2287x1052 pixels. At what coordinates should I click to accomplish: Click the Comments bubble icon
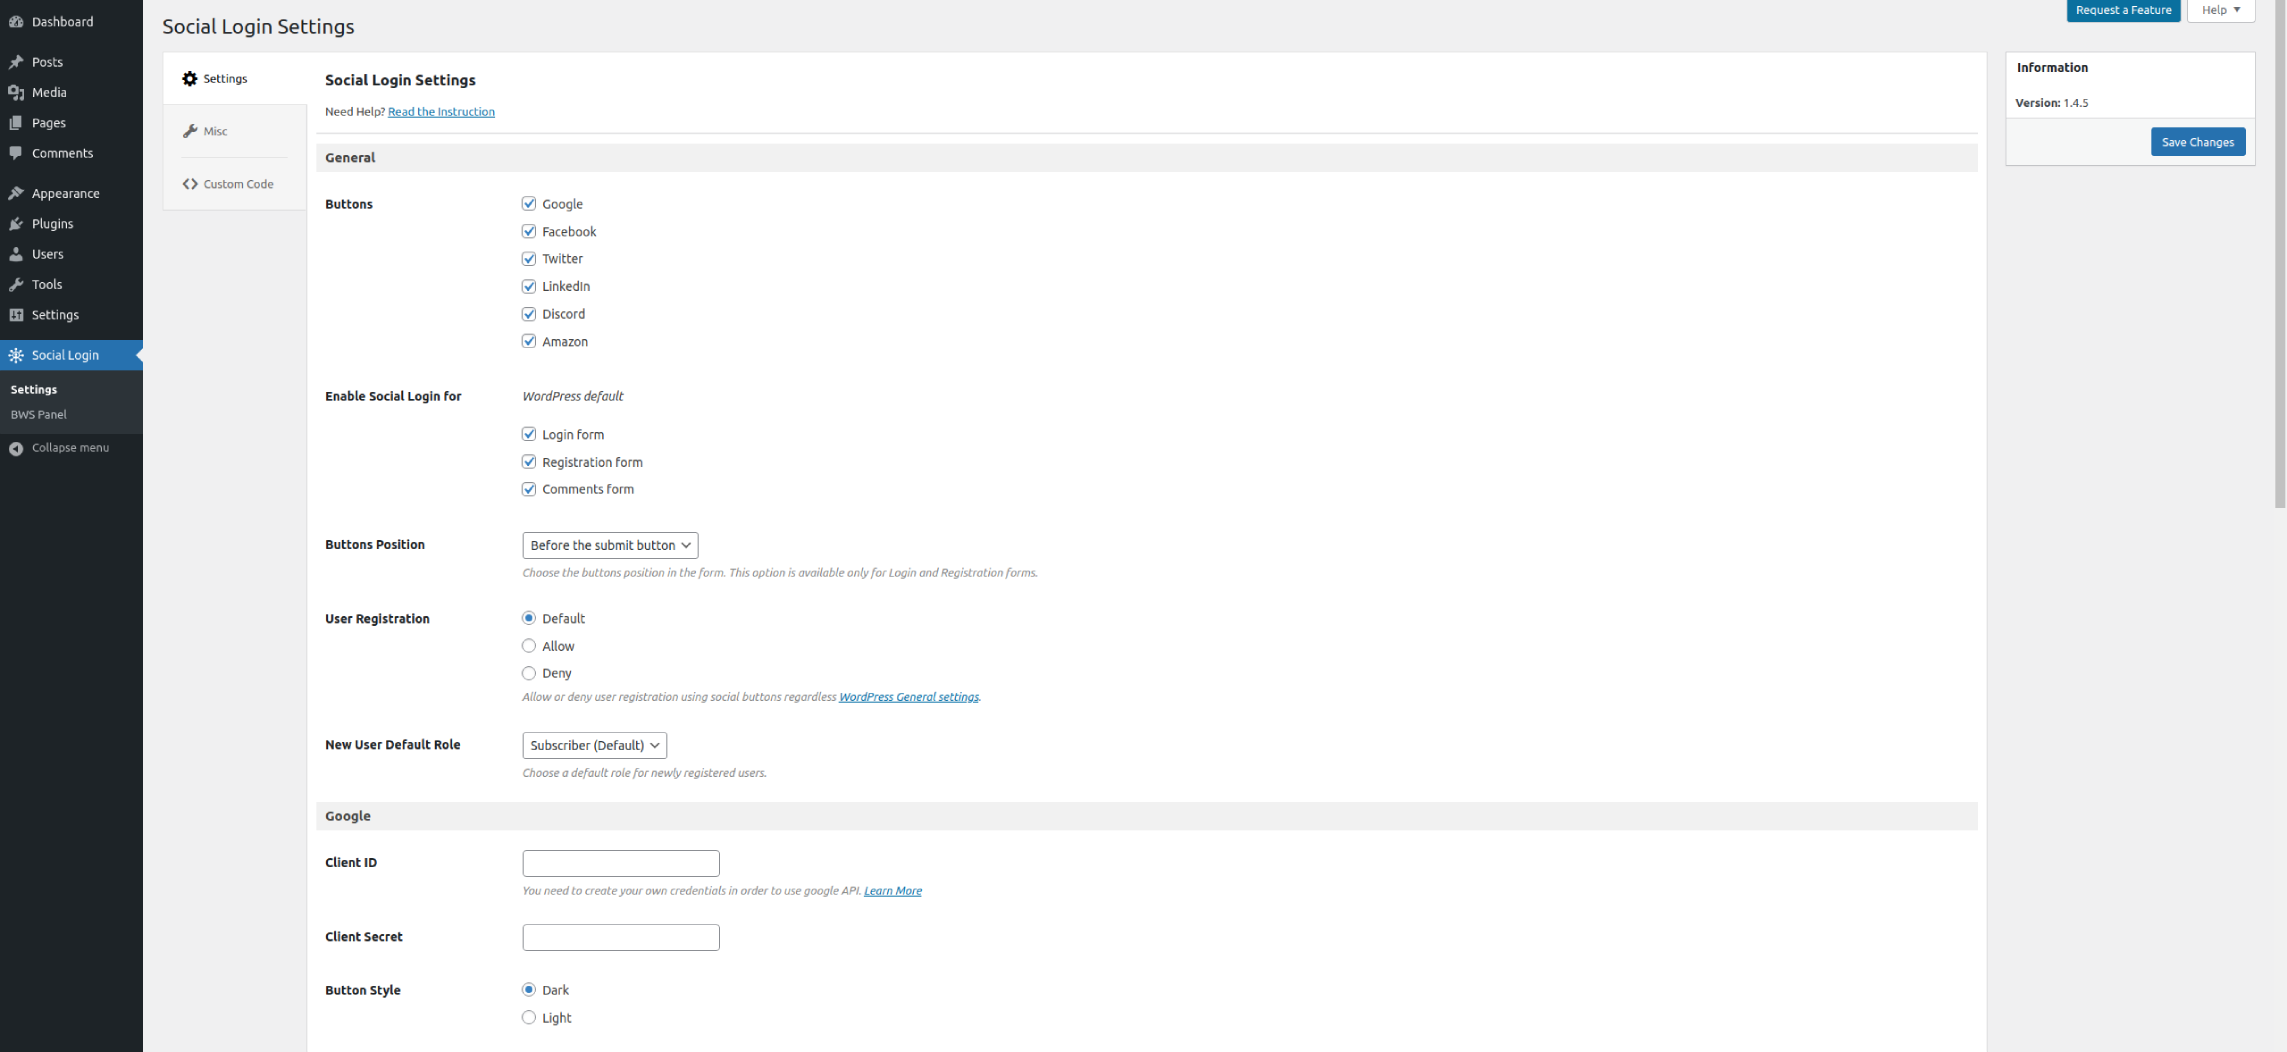click(16, 153)
